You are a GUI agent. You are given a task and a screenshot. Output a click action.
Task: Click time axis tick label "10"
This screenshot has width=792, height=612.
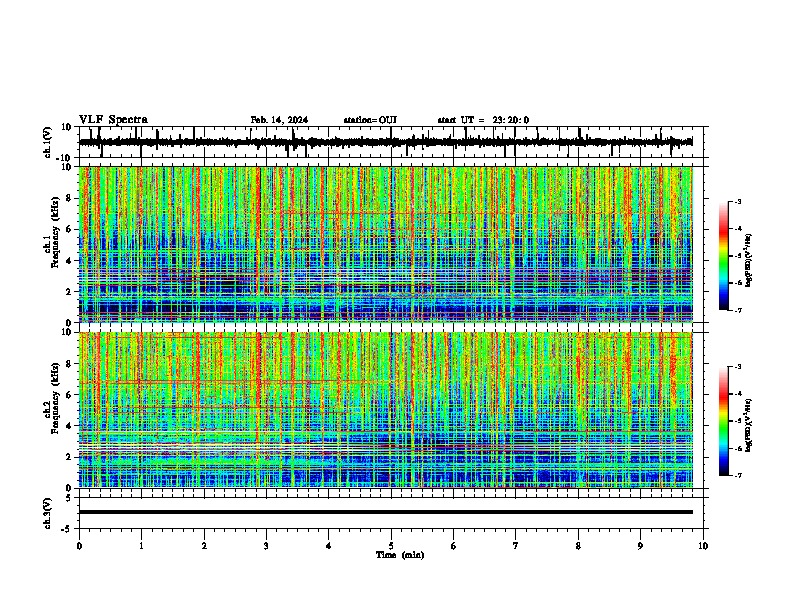(x=703, y=546)
